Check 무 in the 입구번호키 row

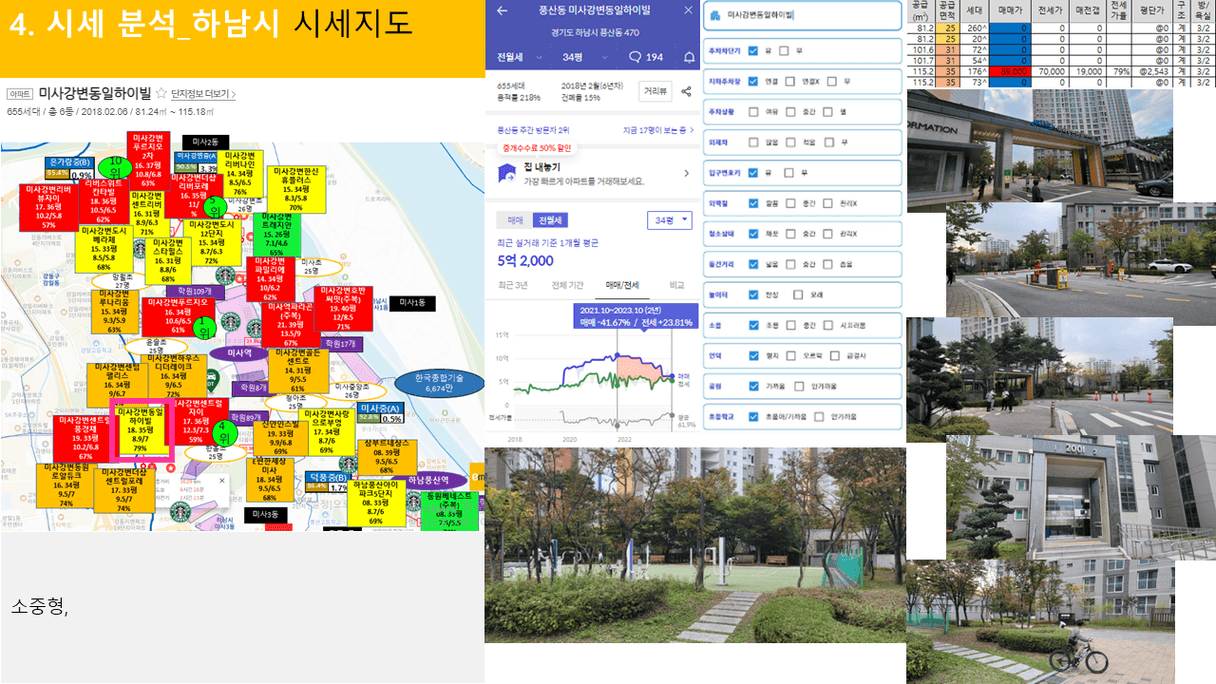pos(787,173)
